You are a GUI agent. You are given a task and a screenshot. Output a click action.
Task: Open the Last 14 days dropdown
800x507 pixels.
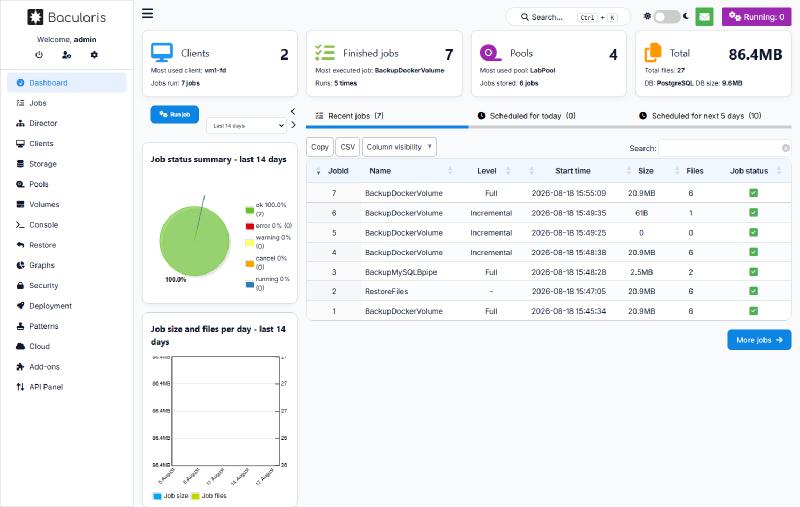246,125
